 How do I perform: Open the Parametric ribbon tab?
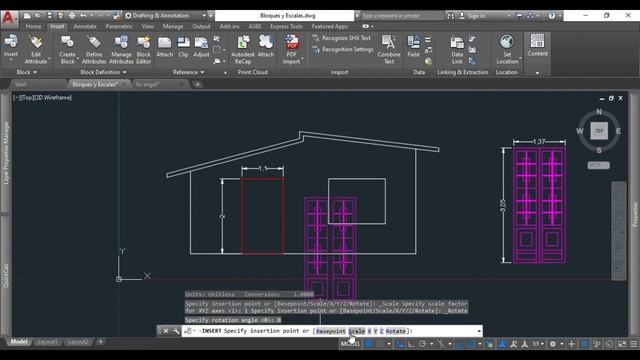(x=119, y=27)
